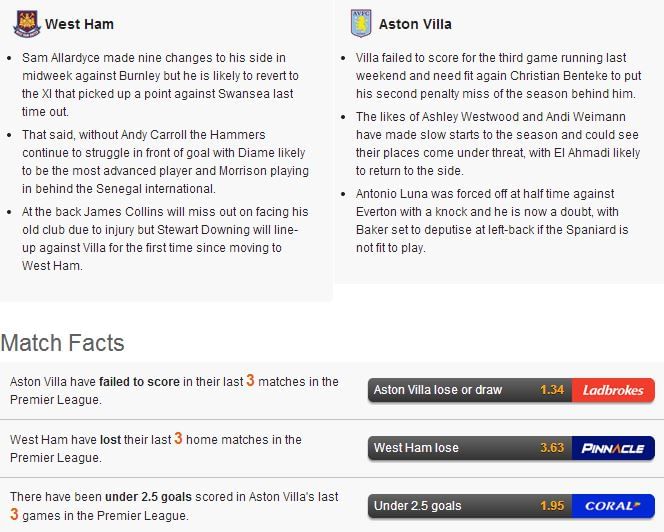Viewport: 664px width, 532px height.
Task: Open the Pinnacle bookmaker logo
Action: (613, 448)
